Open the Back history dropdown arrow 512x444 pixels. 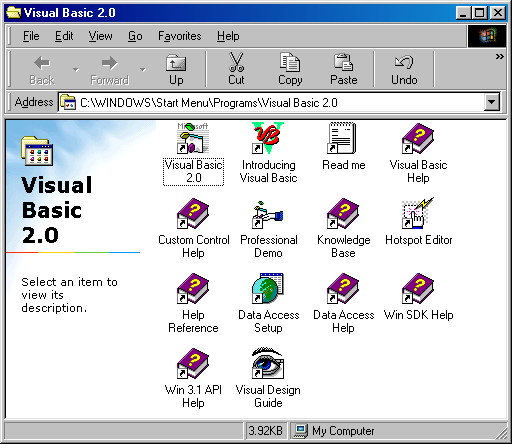coord(76,69)
